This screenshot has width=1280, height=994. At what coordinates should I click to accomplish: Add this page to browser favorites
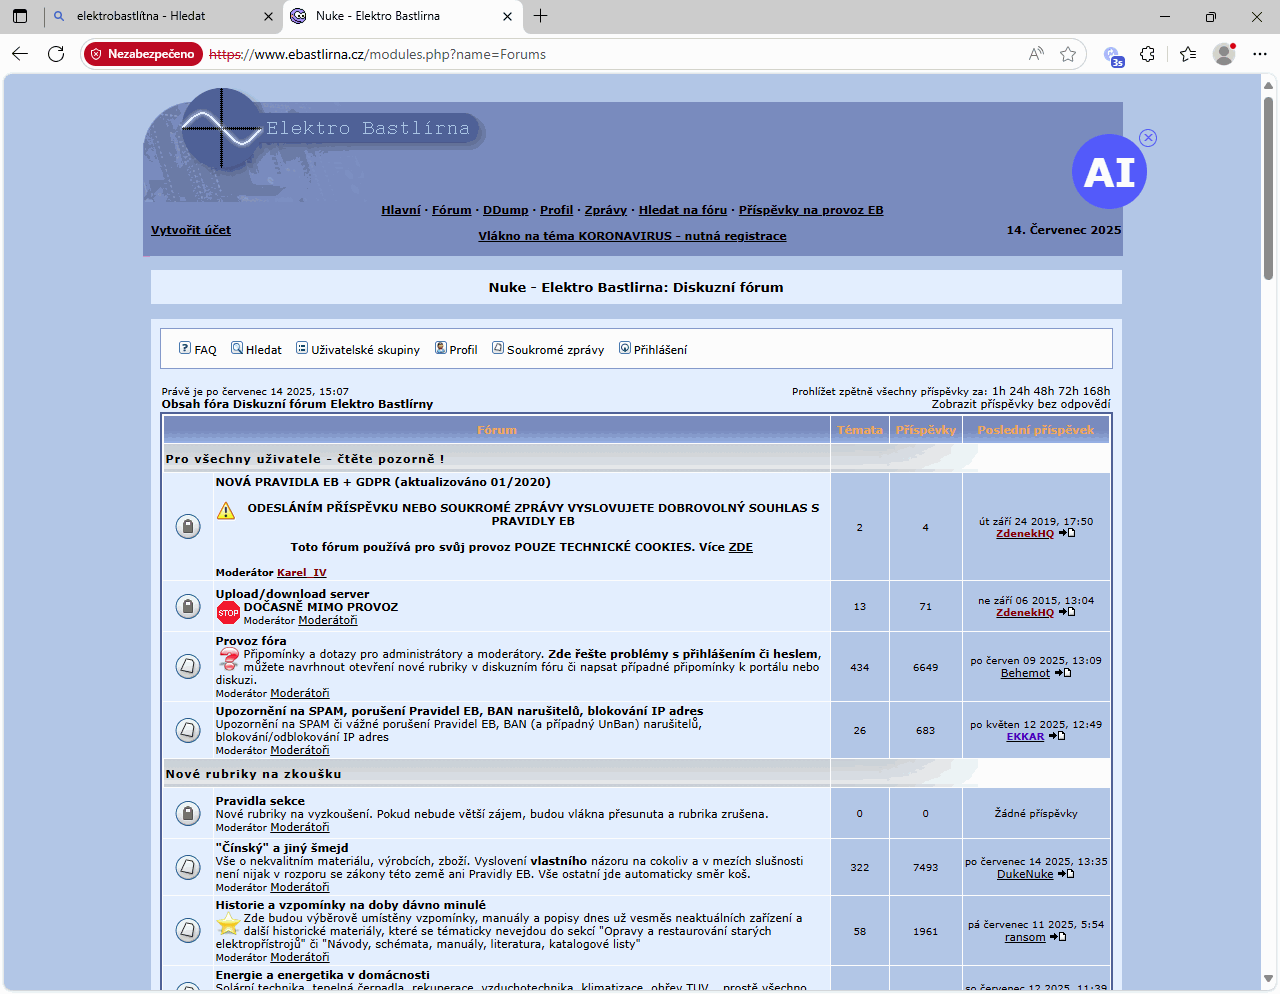pyautogui.click(x=1068, y=54)
